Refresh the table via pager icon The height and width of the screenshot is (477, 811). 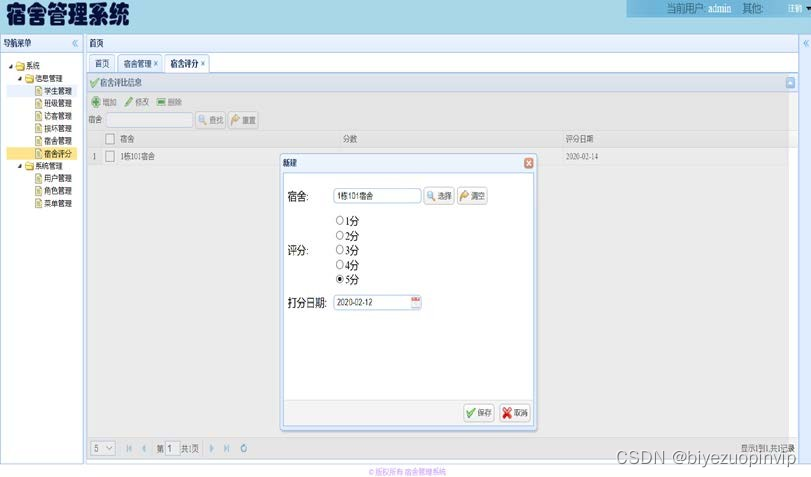point(244,448)
